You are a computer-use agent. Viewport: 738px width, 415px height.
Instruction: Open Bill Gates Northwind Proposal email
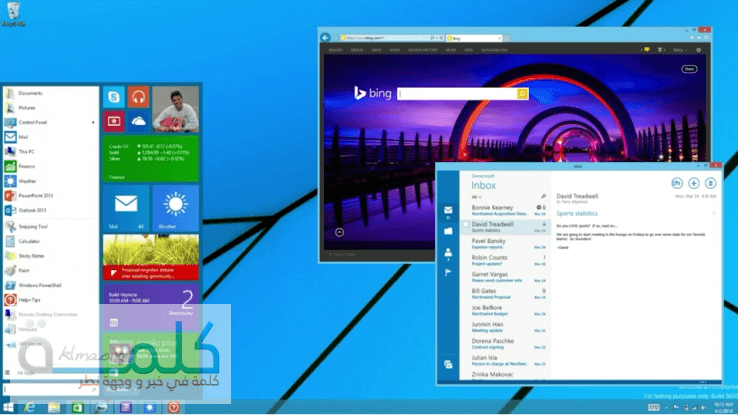pos(505,294)
